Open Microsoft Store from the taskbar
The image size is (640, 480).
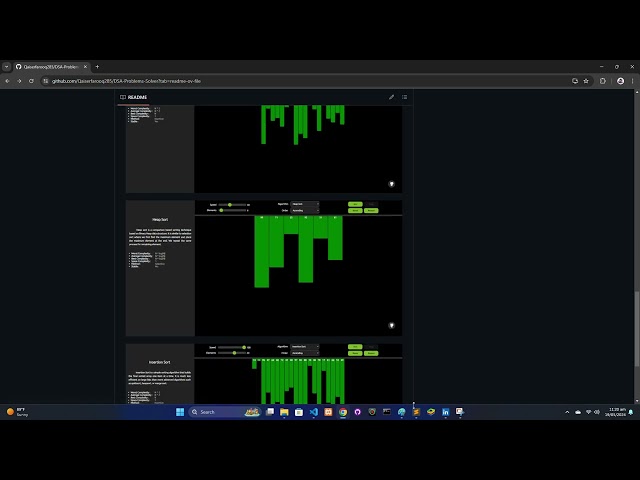pyautogui.click(x=299, y=412)
